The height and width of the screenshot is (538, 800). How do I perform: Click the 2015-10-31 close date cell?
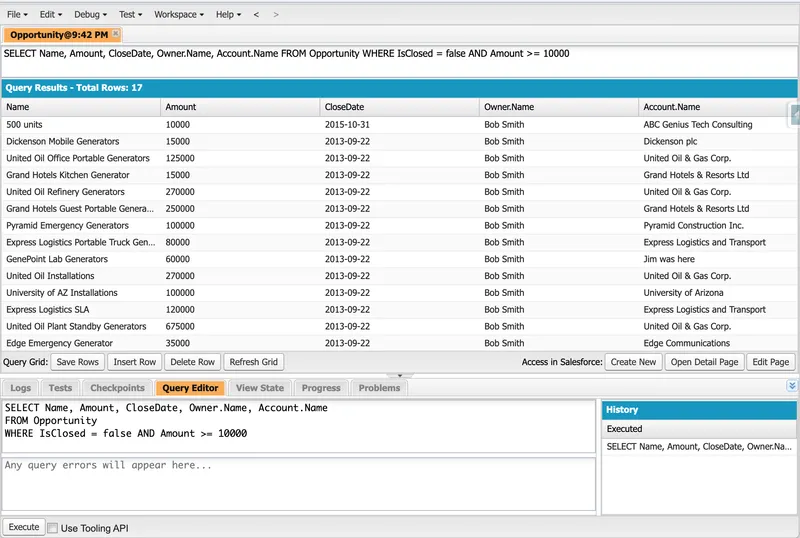pos(399,125)
